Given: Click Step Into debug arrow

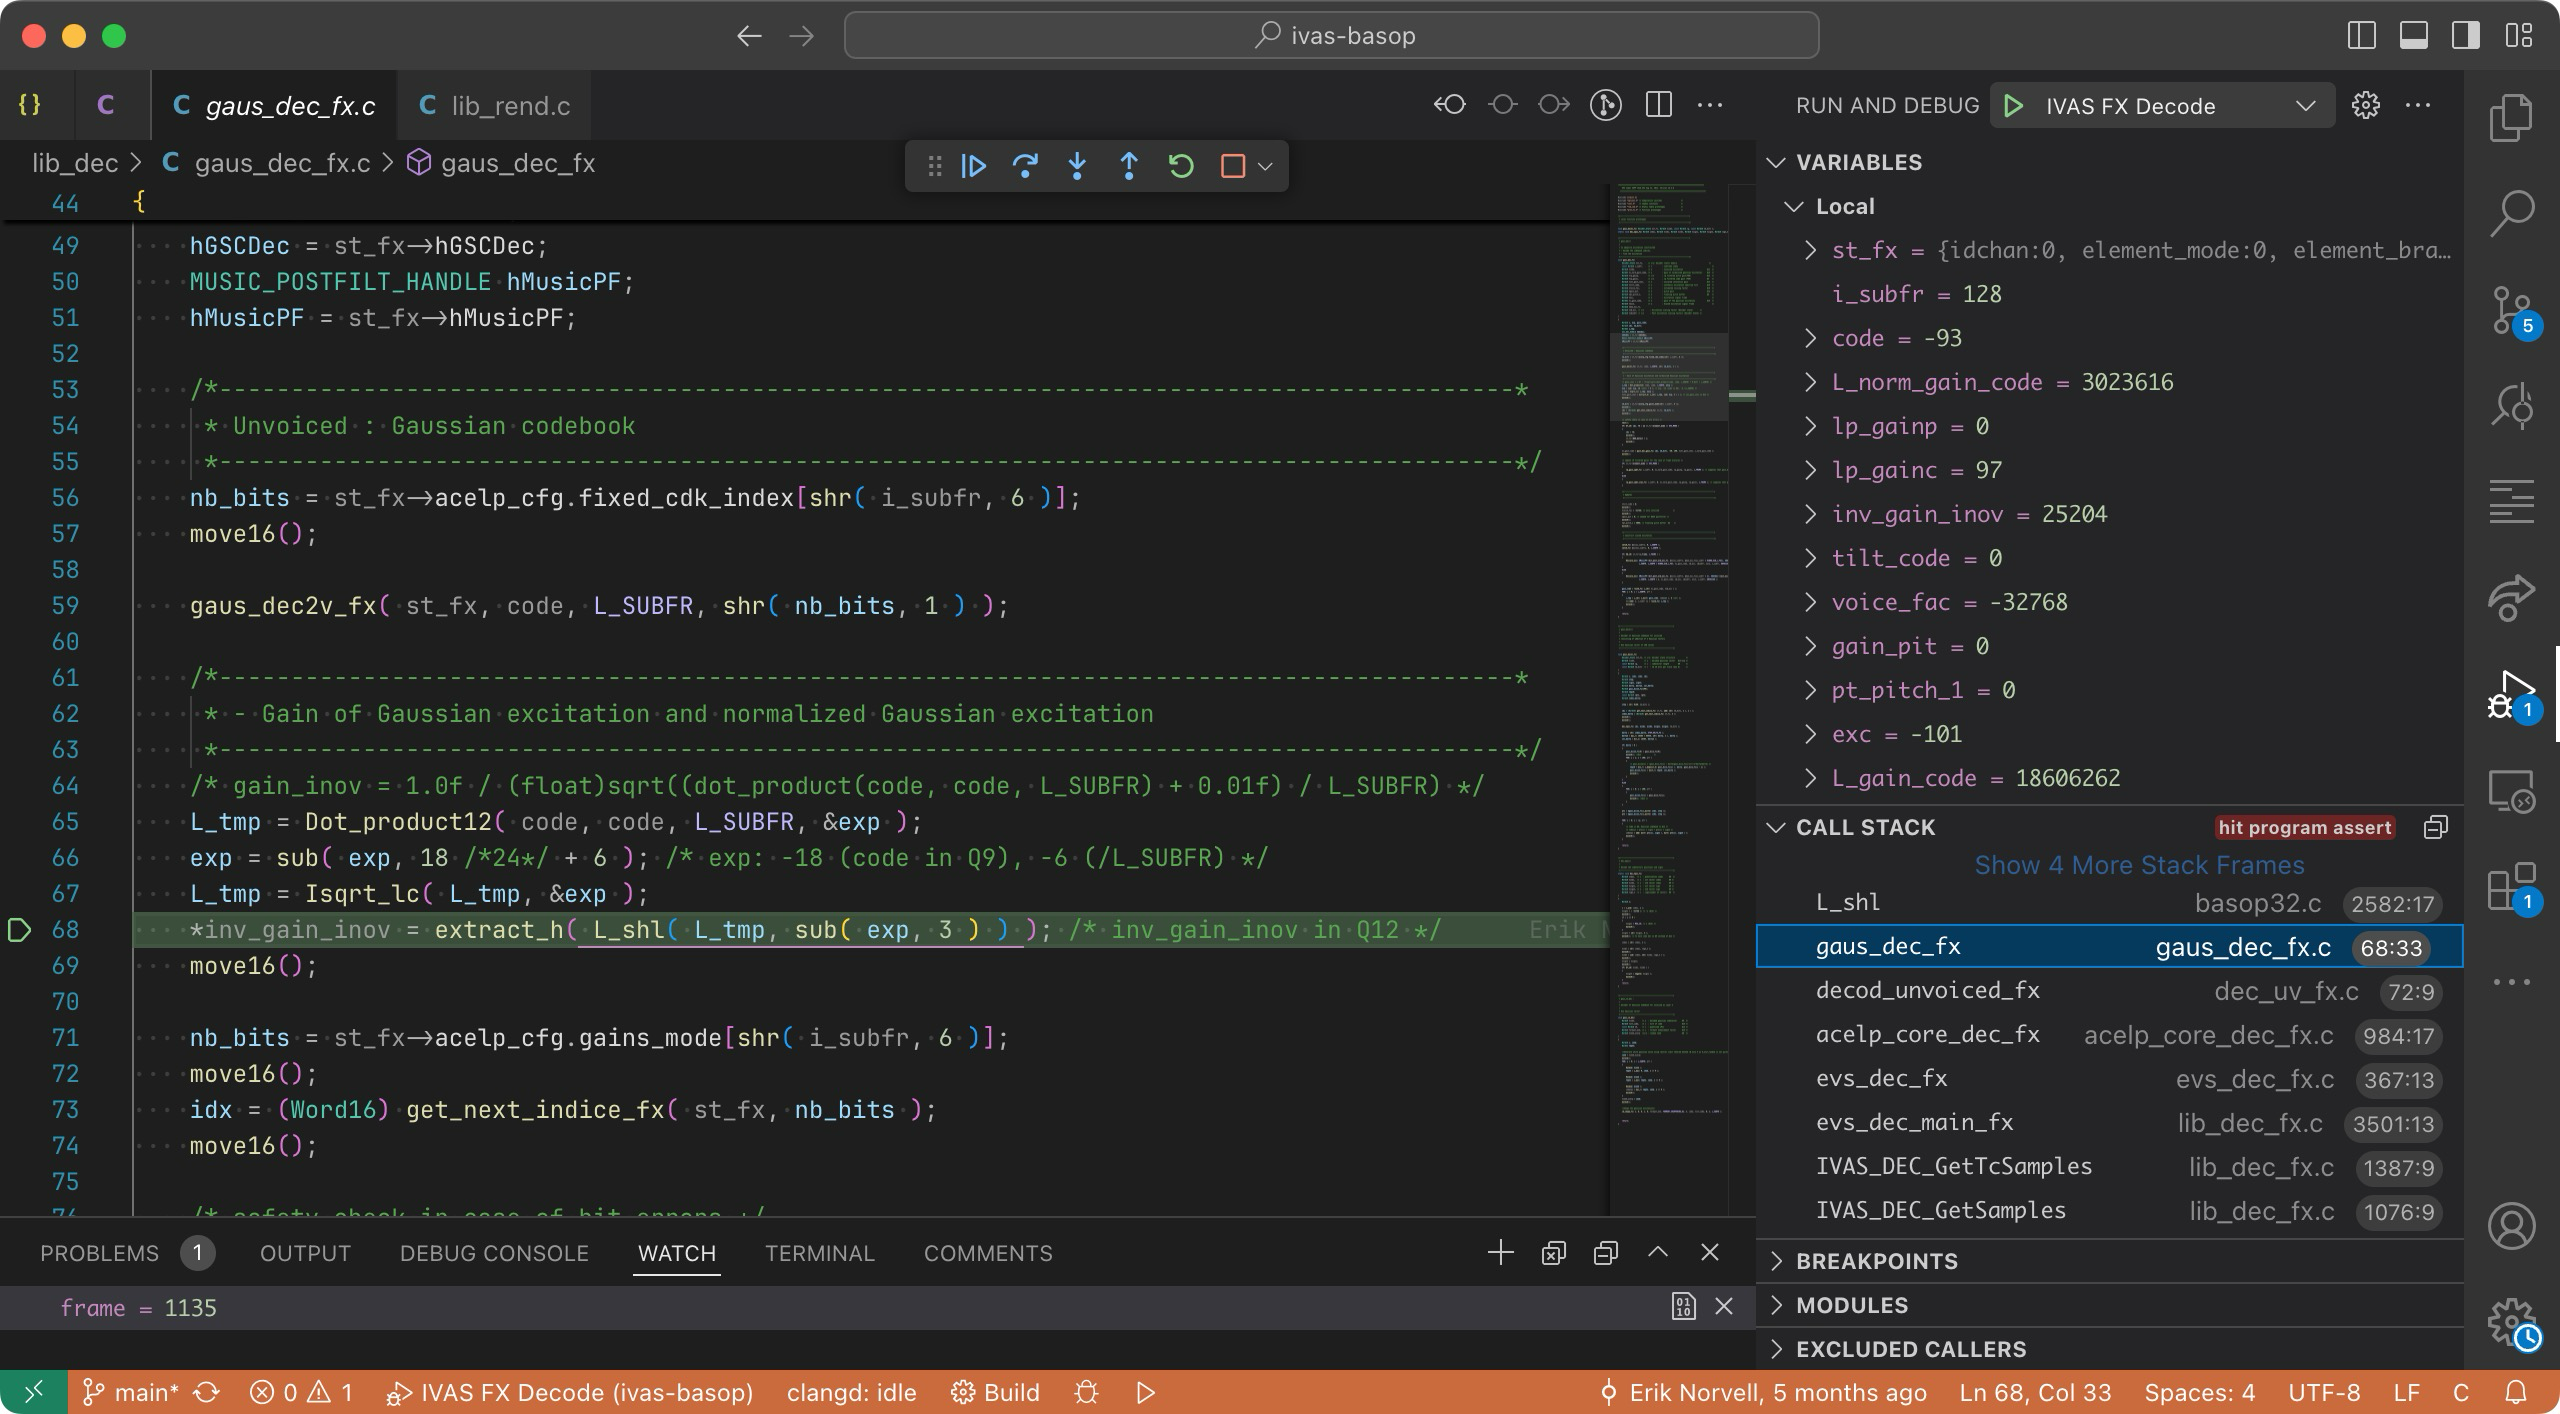Looking at the screenshot, I should (1077, 166).
